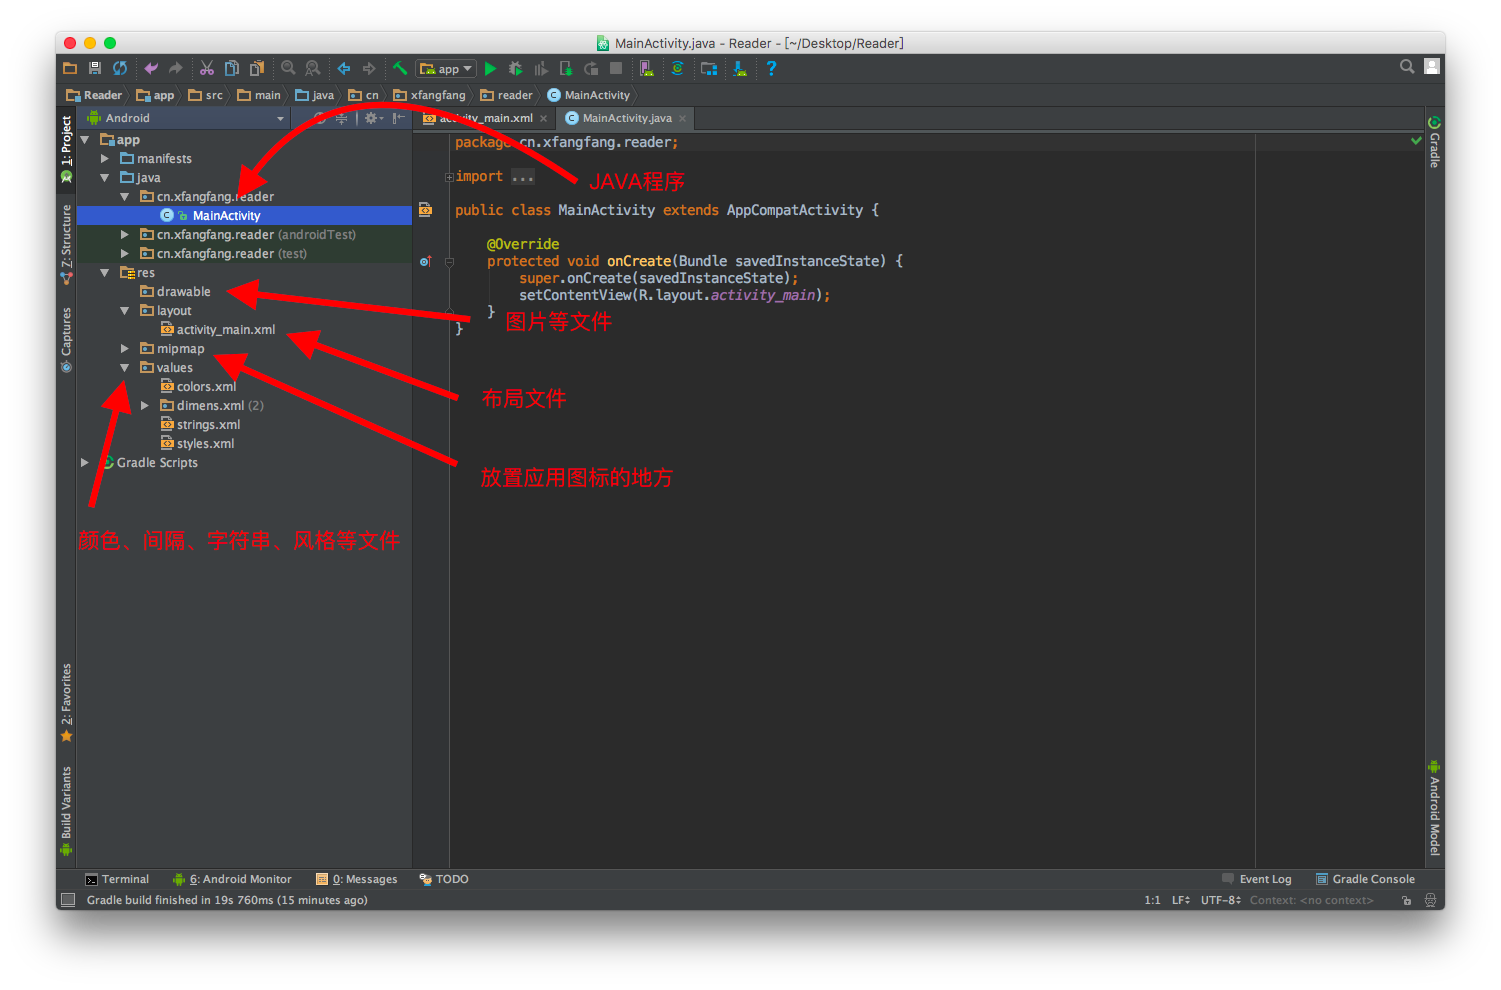
Task: Click the Copy toolbar icon
Action: (232, 68)
